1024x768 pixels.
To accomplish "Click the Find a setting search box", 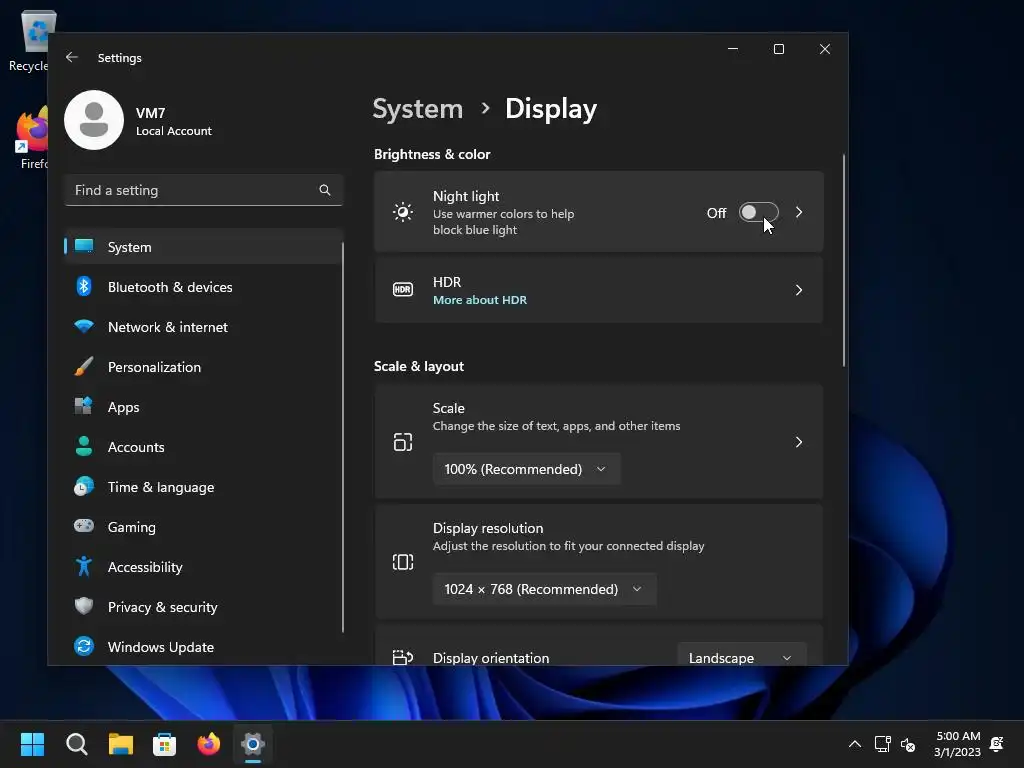I will [203, 190].
